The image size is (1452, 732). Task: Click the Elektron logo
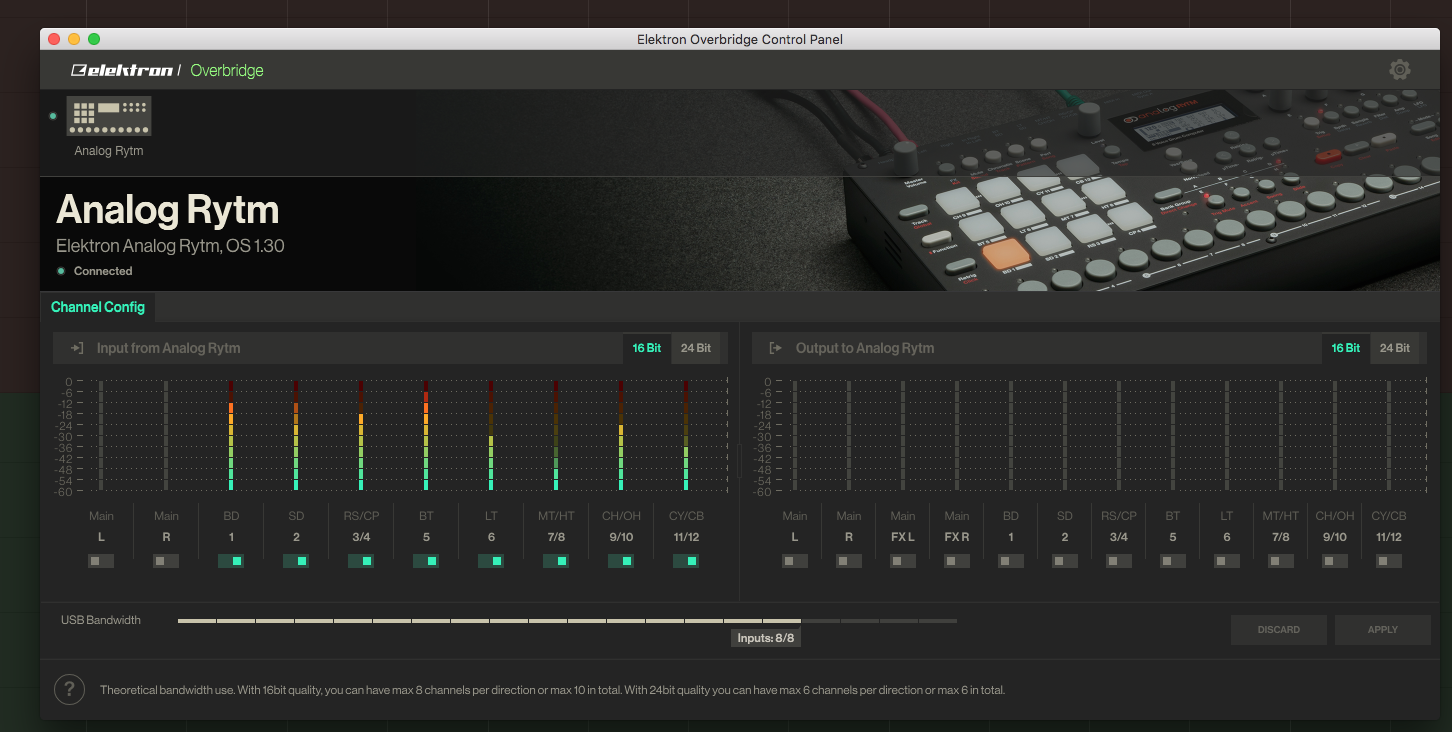[x=121, y=70]
